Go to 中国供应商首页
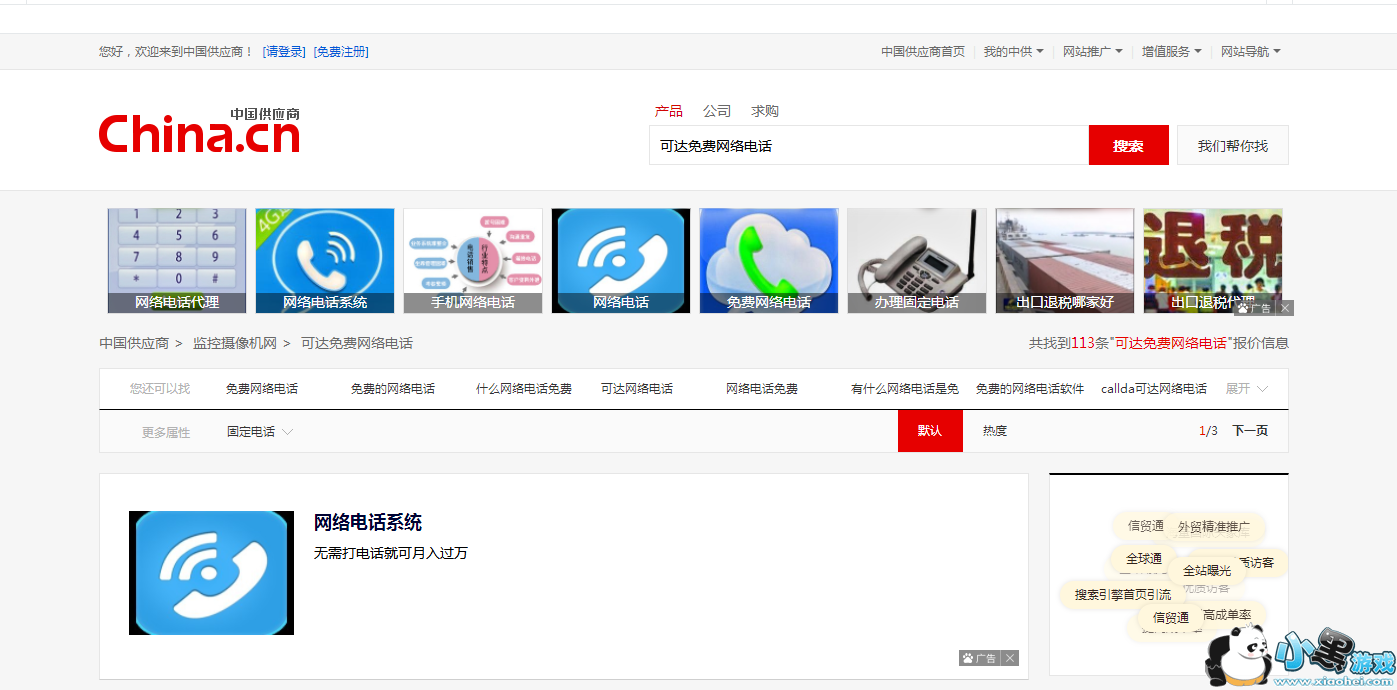This screenshot has width=1397, height=690. [923, 51]
